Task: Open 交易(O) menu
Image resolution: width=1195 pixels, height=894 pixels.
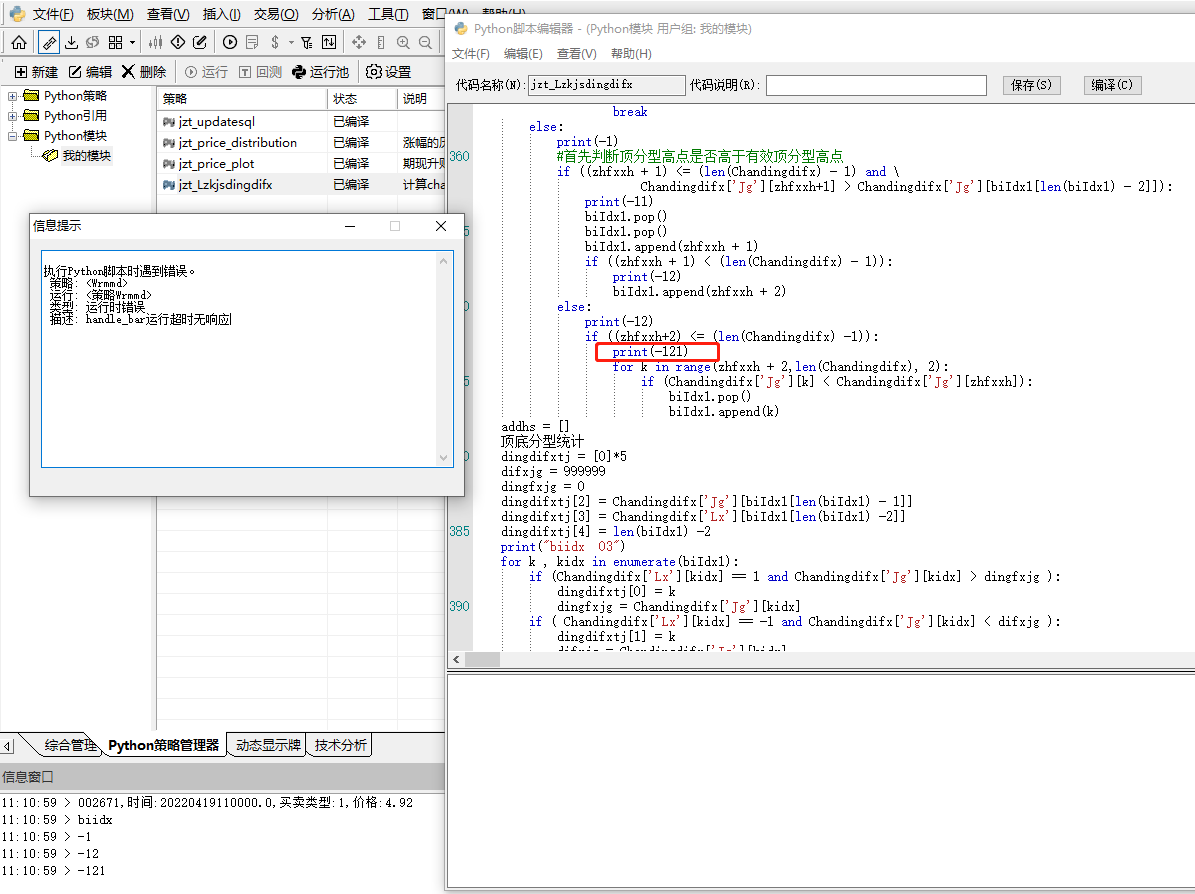Action: 276,14
